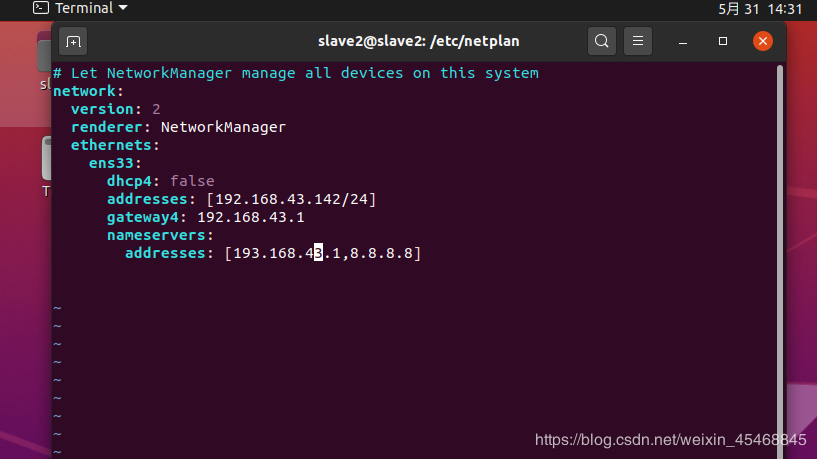Click the highlighted cursor character in nameserver address
The width and height of the screenshot is (817, 459).
(318, 253)
